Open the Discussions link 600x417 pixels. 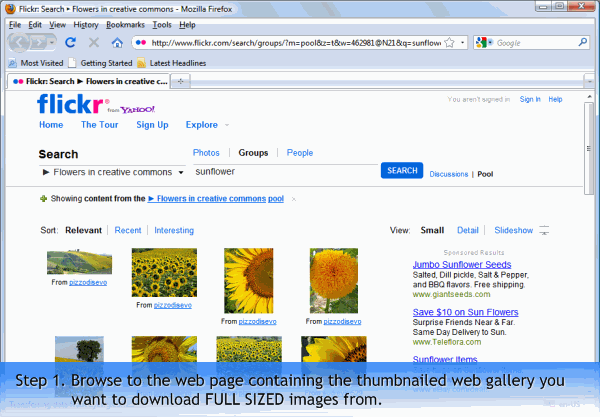pos(448,174)
